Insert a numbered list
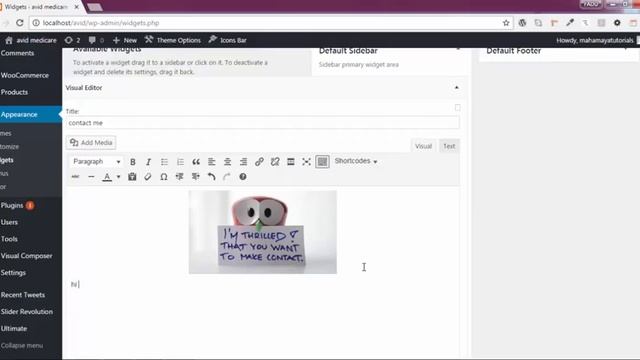This screenshot has height=360, width=640. point(180,162)
